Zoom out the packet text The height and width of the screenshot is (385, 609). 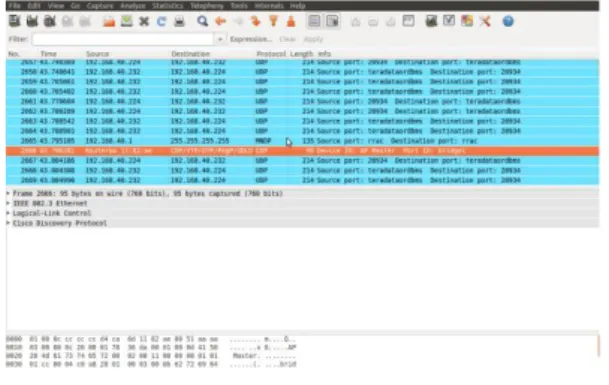pos(373,21)
